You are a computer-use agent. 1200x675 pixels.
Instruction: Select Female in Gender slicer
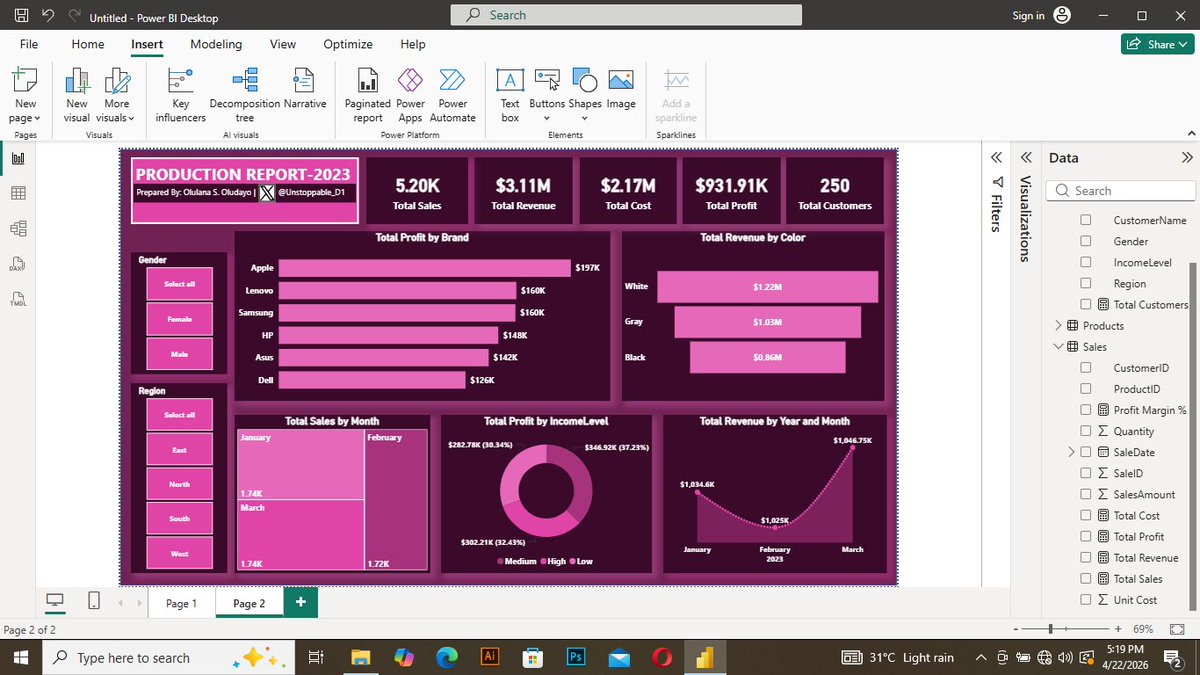(x=179, y=319)
